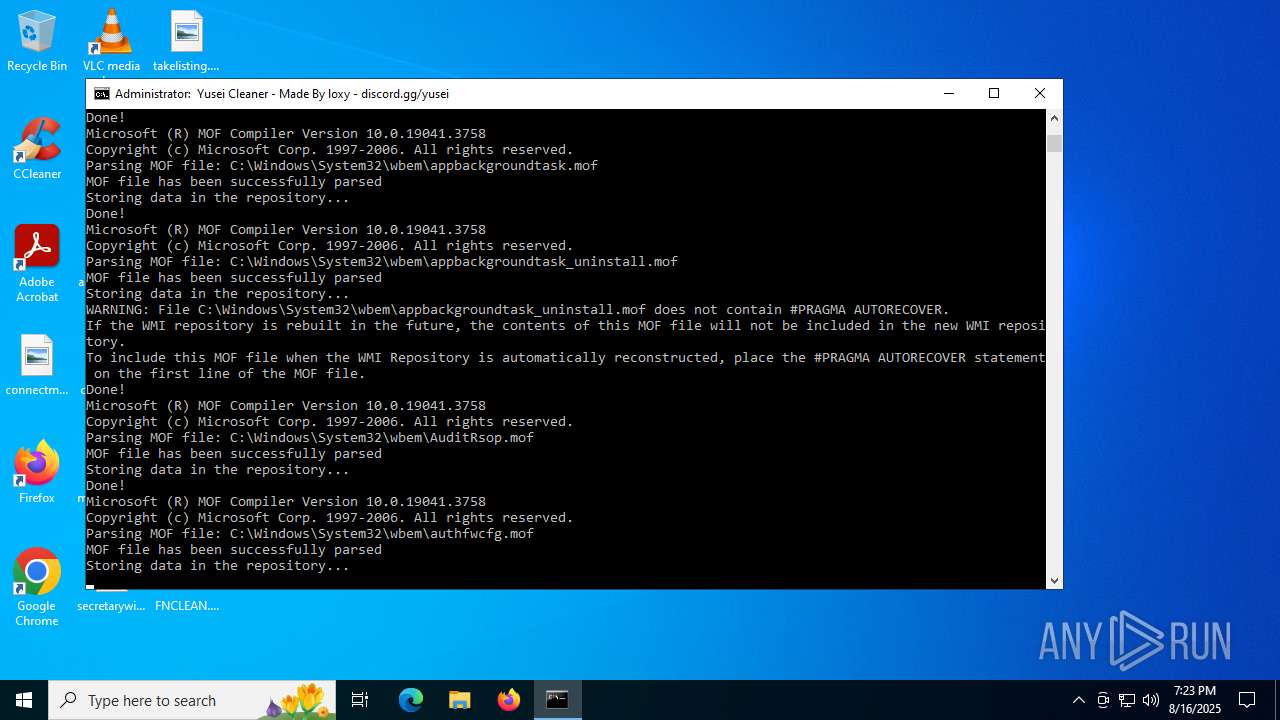Open Firefox desktop shortcut
Screen dimensions: 1280x720
37,473
